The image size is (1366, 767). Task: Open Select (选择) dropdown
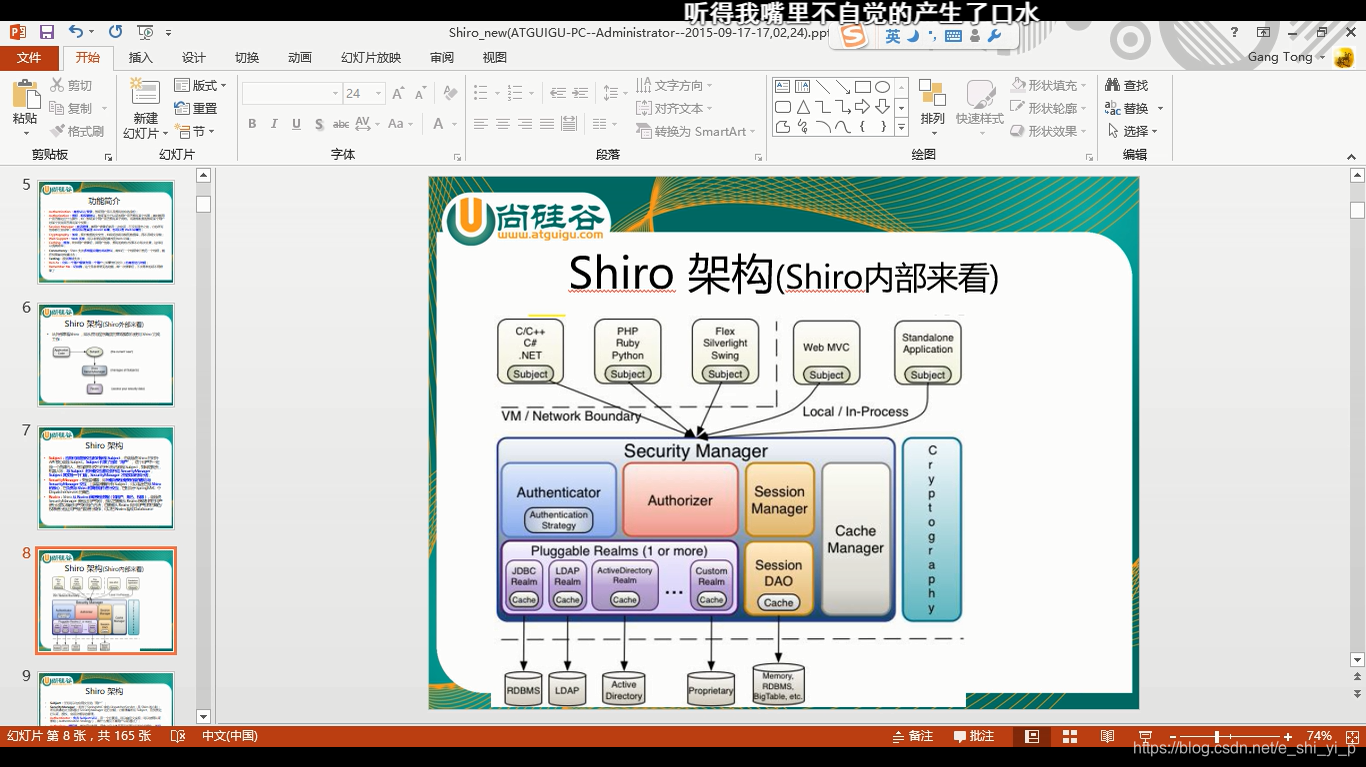coord(1132,131)
